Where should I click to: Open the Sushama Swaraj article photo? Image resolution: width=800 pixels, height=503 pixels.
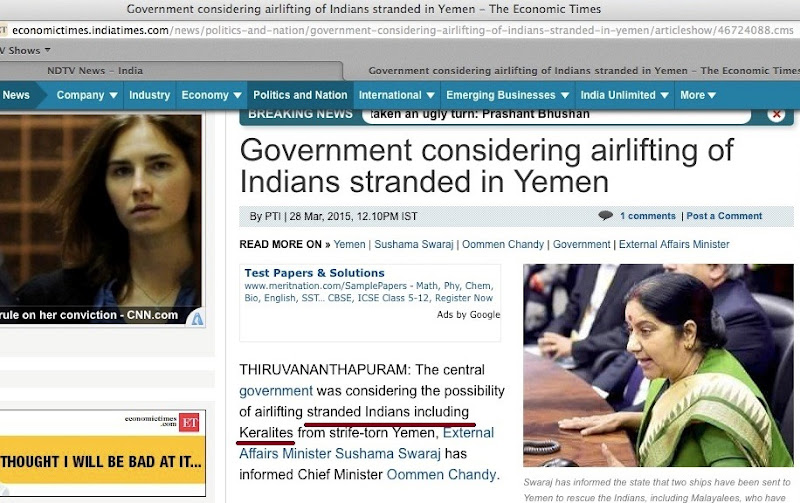click(x=658, y=365)
